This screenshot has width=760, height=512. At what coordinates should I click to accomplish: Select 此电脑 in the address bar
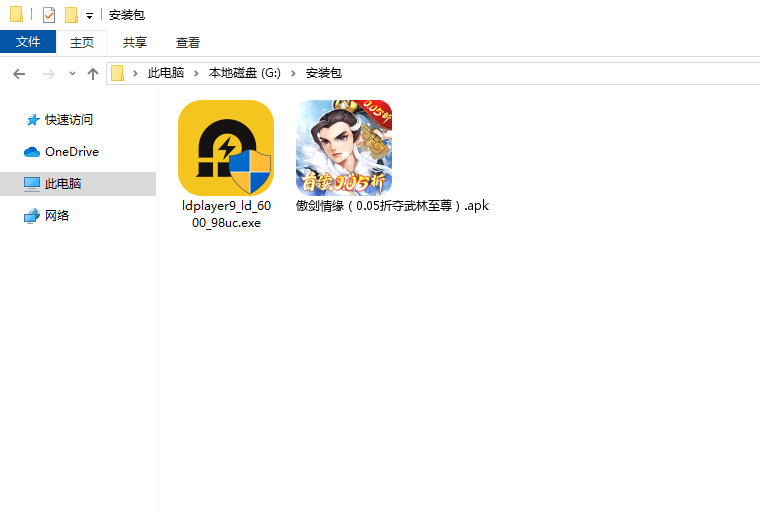166,73
